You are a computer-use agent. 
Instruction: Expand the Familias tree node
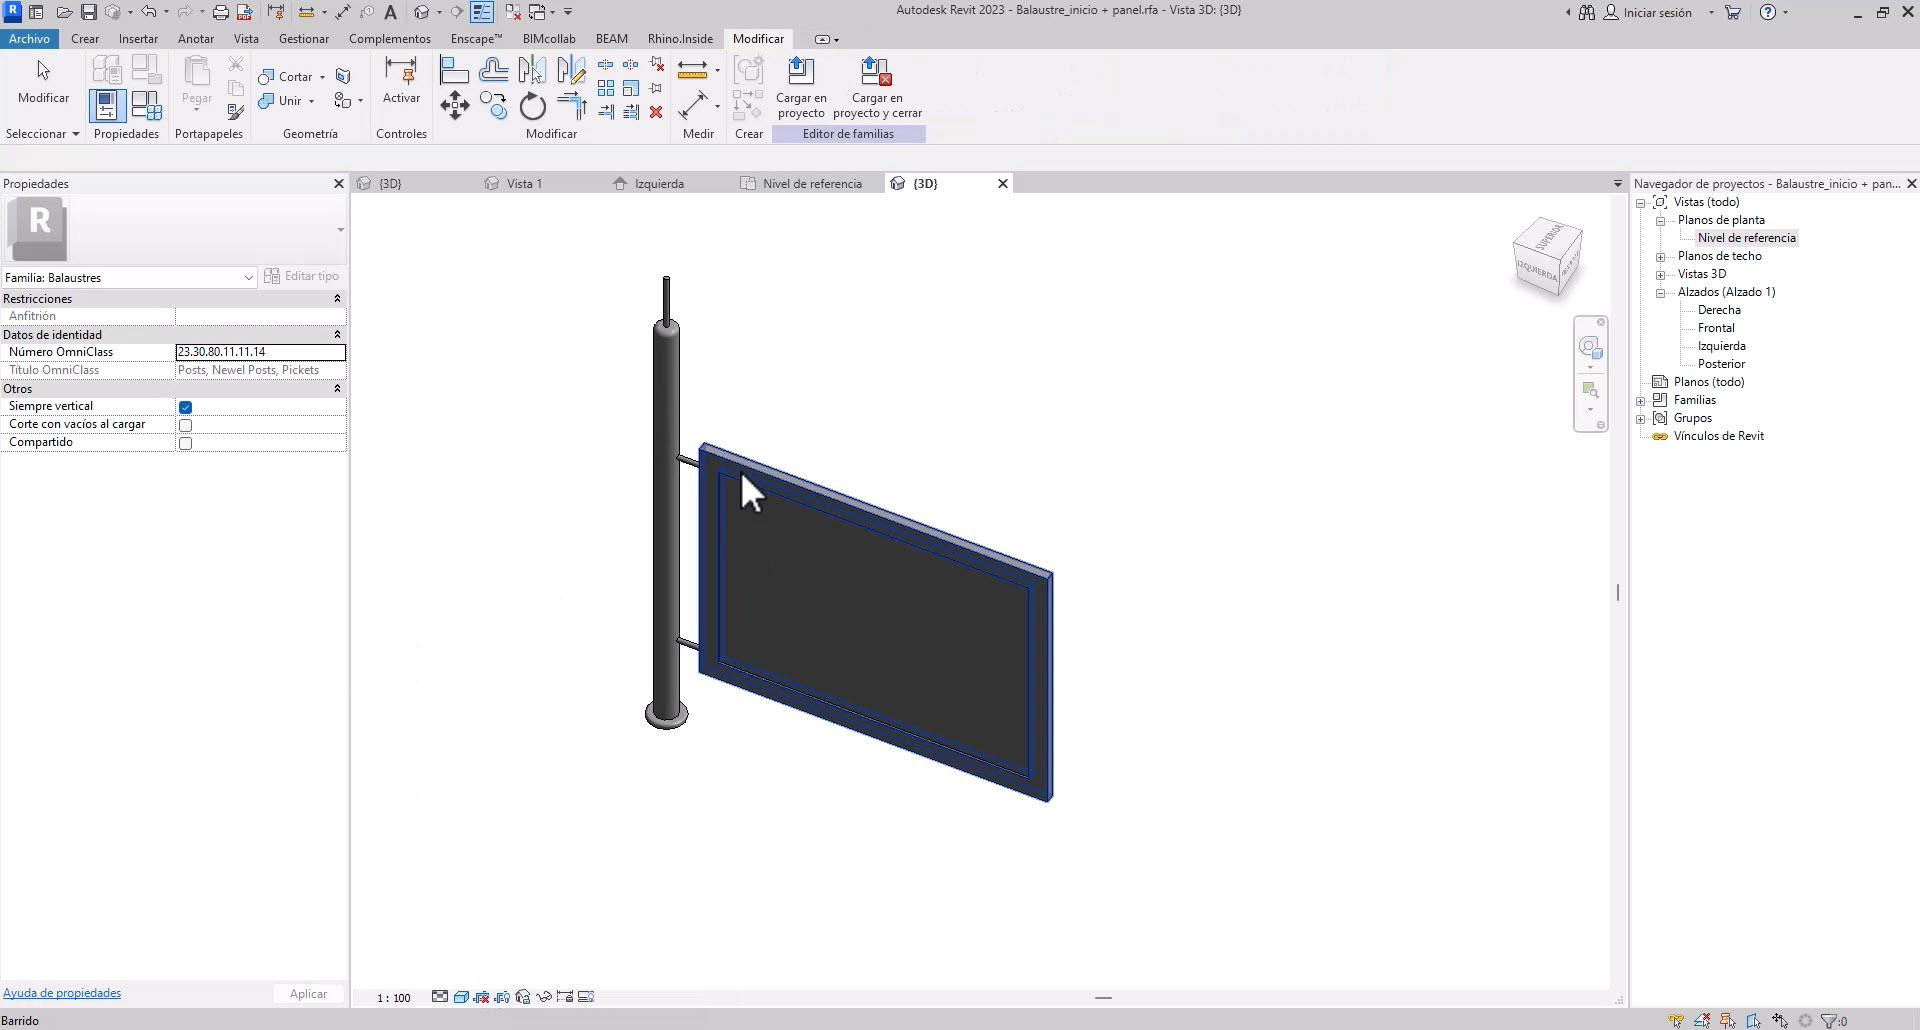coord(1640,401)
